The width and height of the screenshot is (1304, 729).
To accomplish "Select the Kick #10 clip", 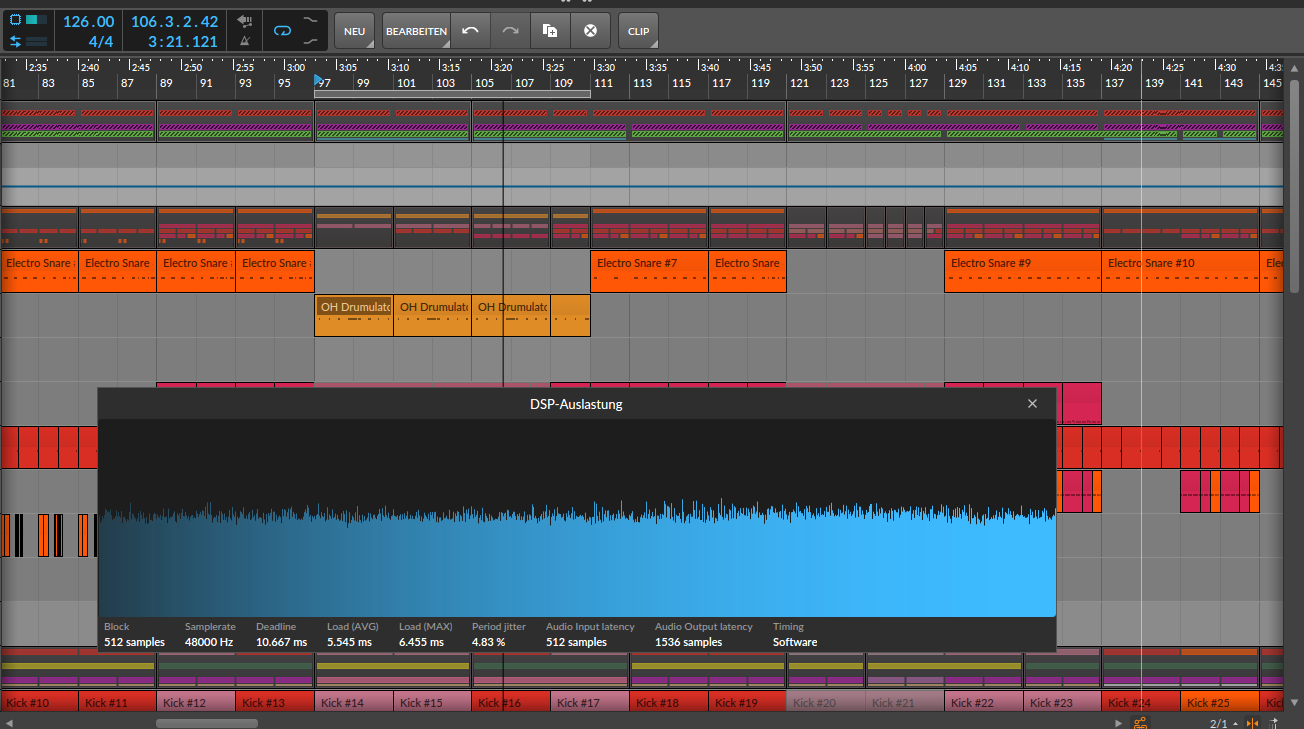I will [40, 702].
